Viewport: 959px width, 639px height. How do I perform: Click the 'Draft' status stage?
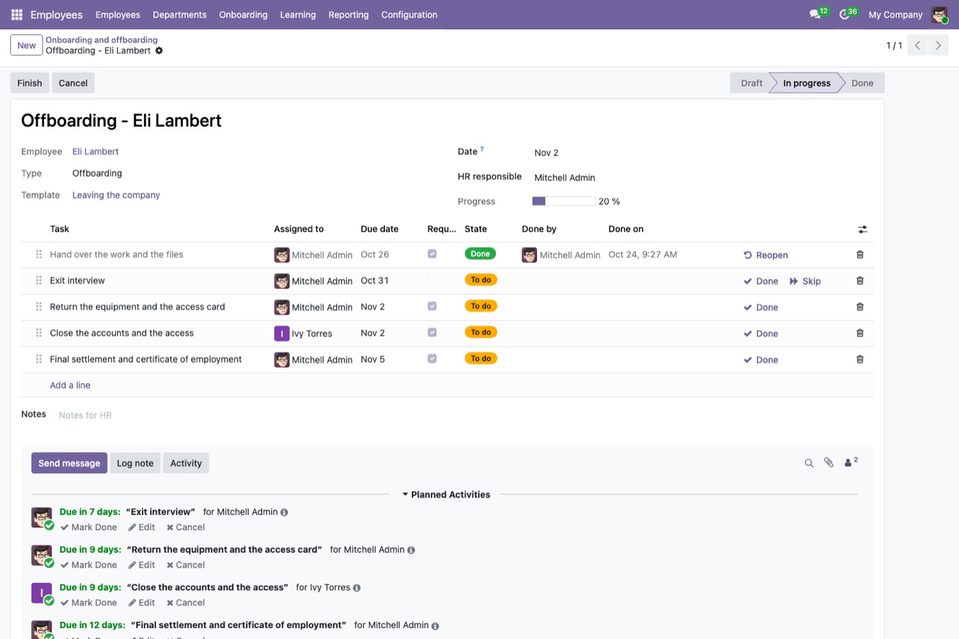tap(752, 83)
